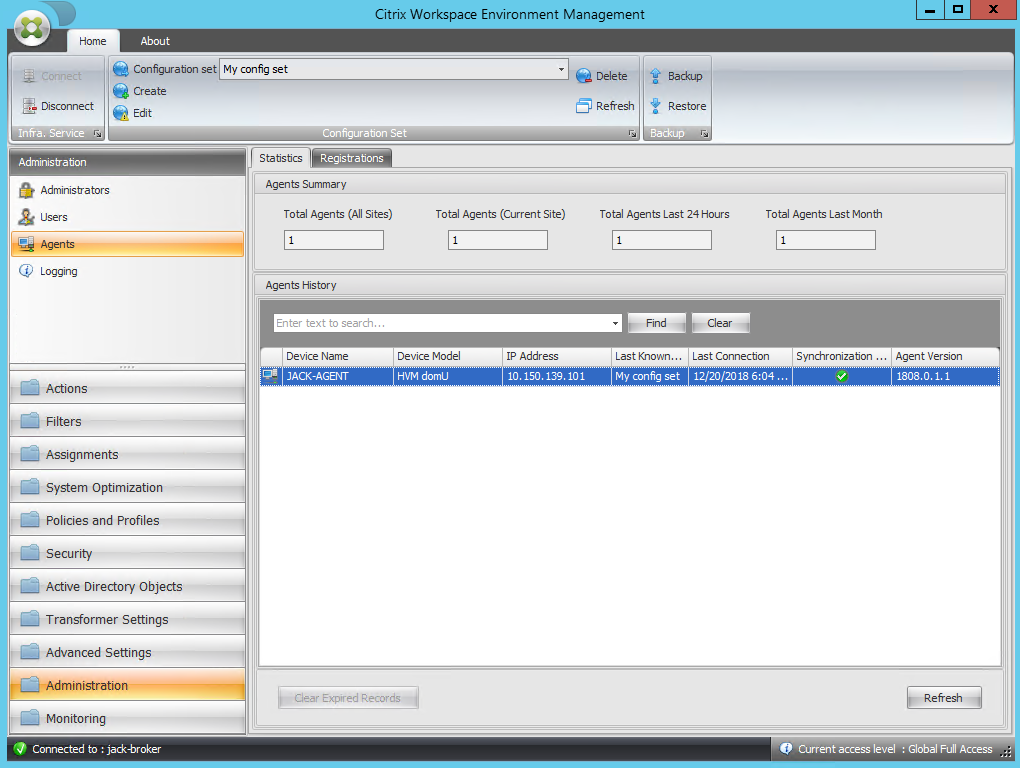
Task: Click the Clear button near search
Action: 719,323
